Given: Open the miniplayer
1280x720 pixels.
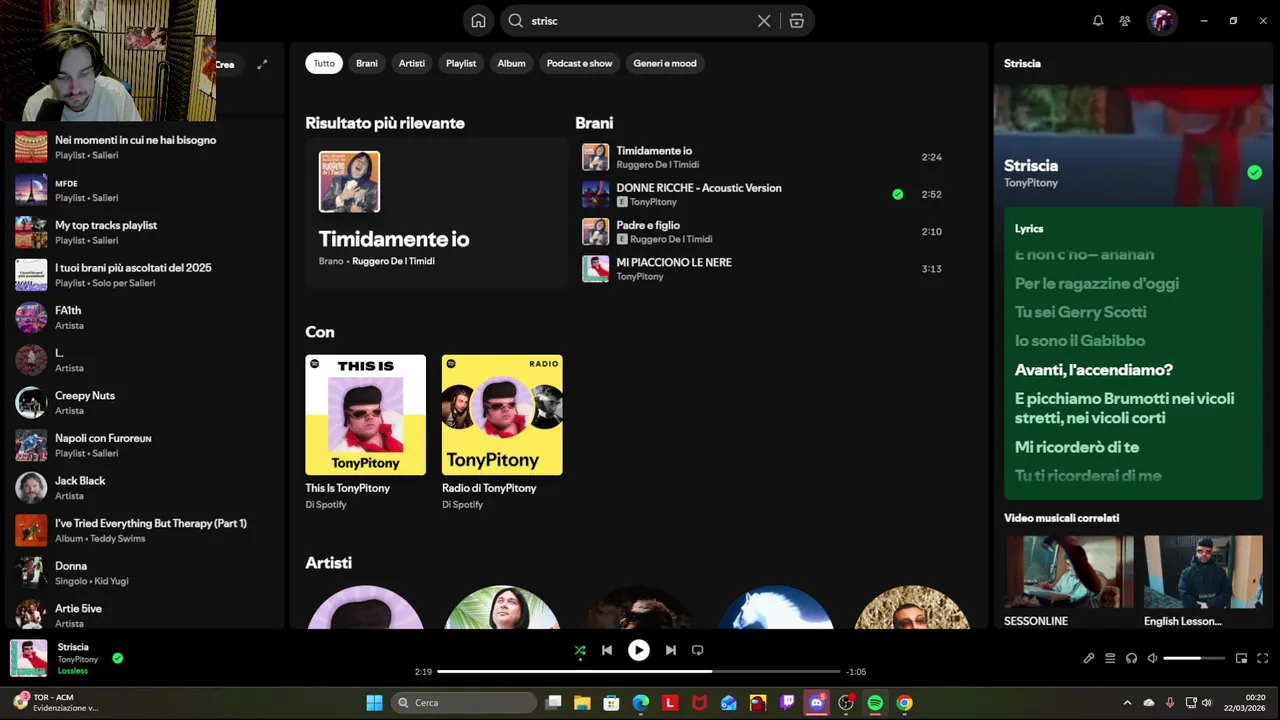Looking at the screenshot, I should tap(1241, 658).
